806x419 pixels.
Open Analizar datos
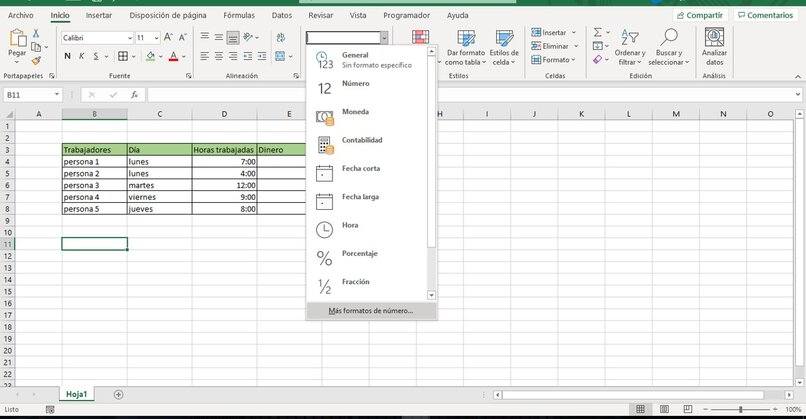[715, 47]
